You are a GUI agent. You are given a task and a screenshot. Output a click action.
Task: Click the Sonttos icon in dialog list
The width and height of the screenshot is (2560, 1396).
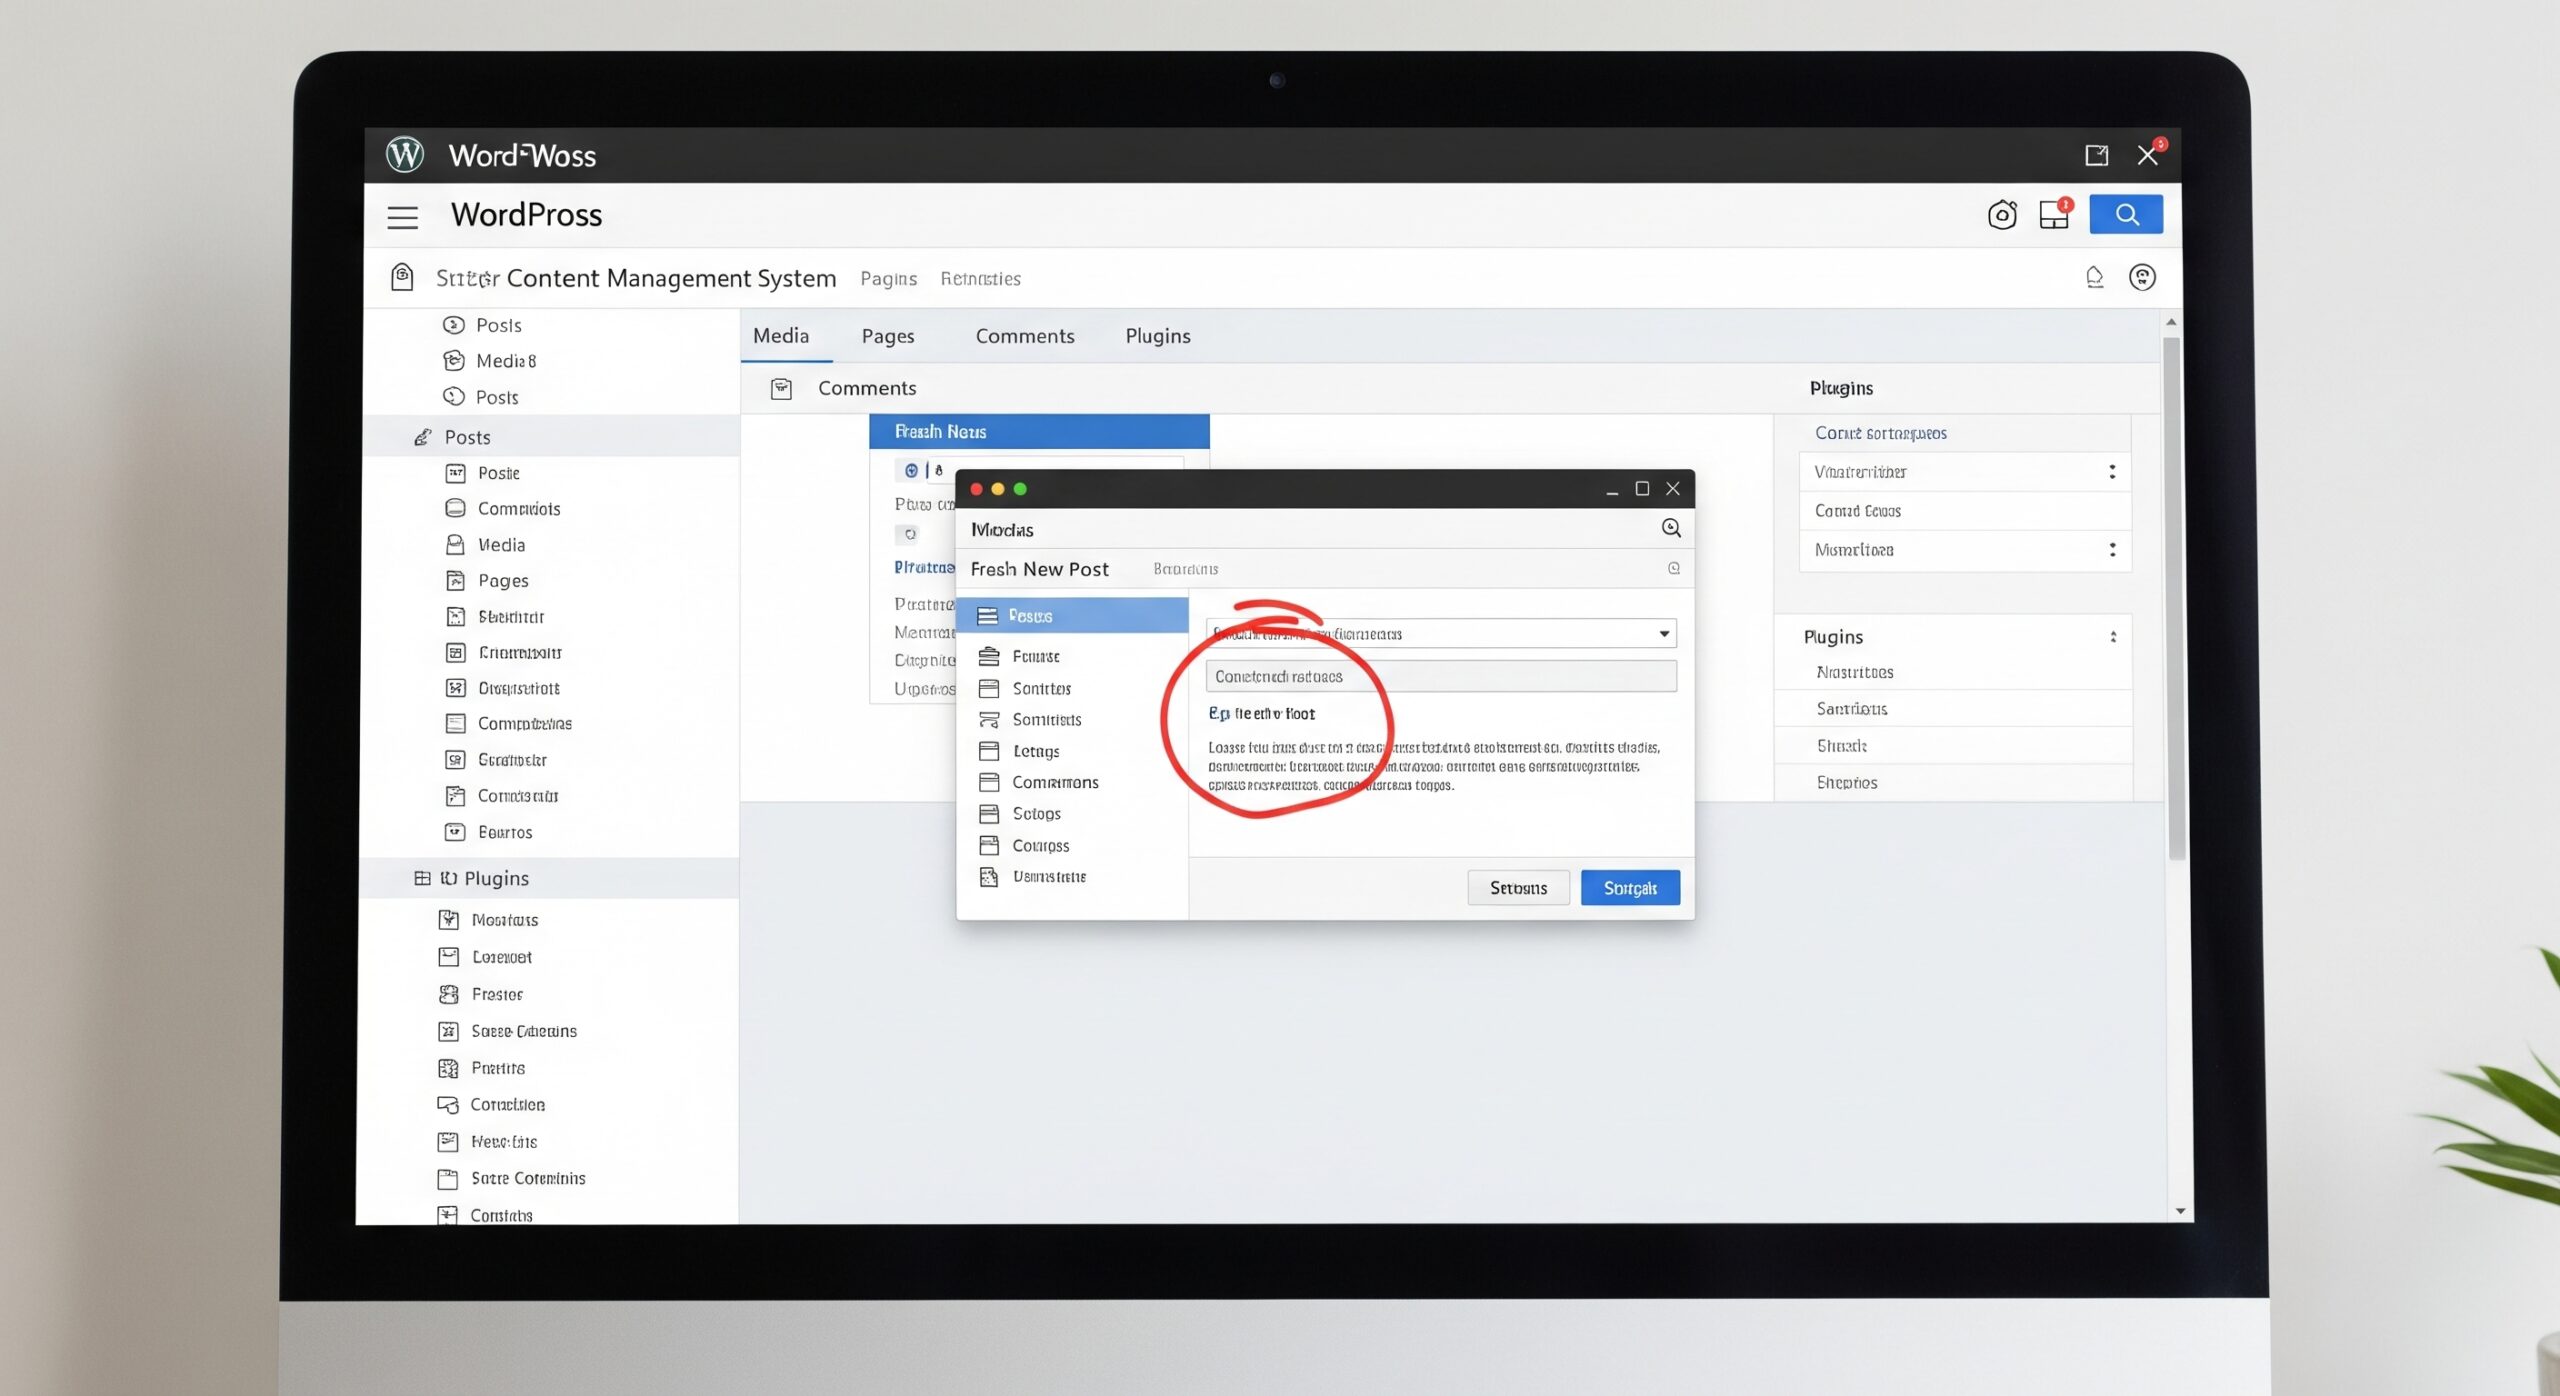(x=989, y=688)
